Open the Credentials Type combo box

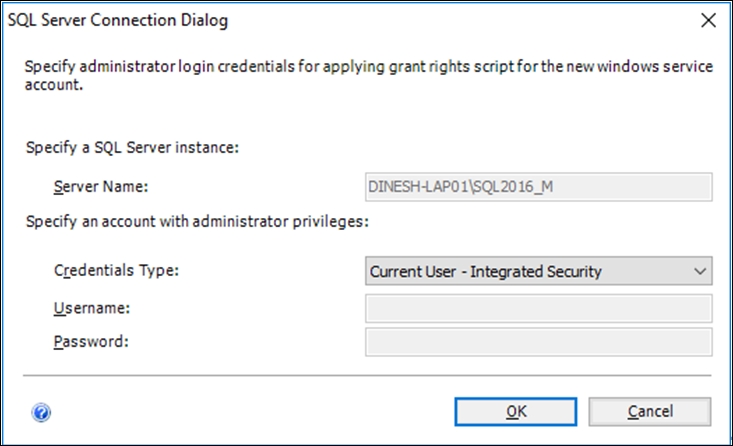[539, 271]
